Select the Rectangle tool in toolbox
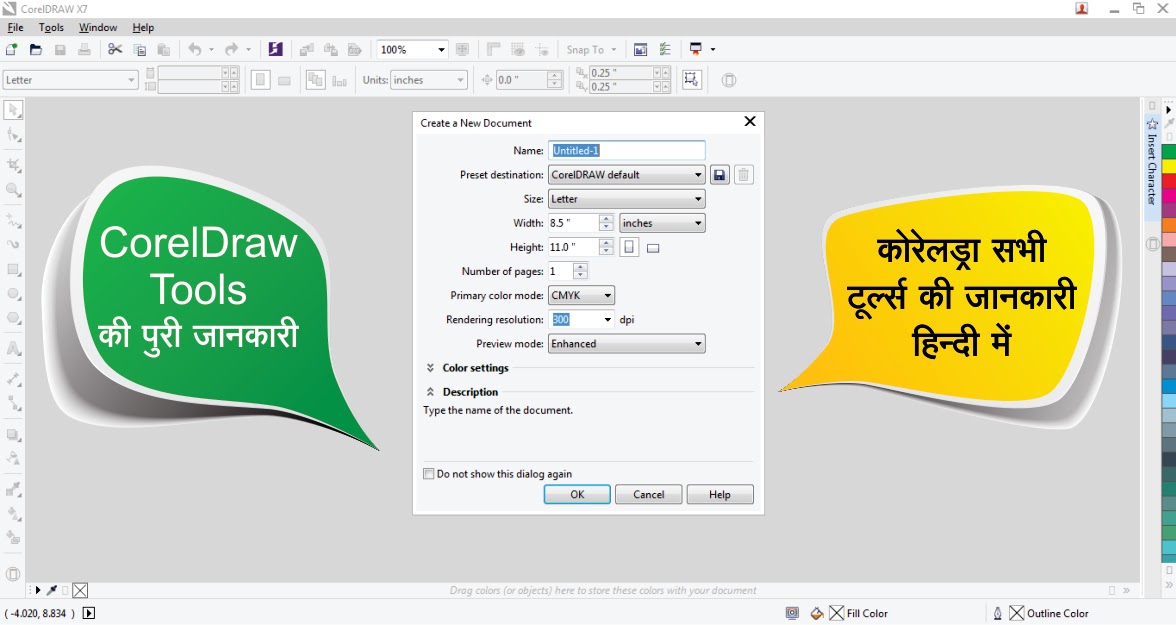The width and height of the screenshot is (1176, 625). 14,269
